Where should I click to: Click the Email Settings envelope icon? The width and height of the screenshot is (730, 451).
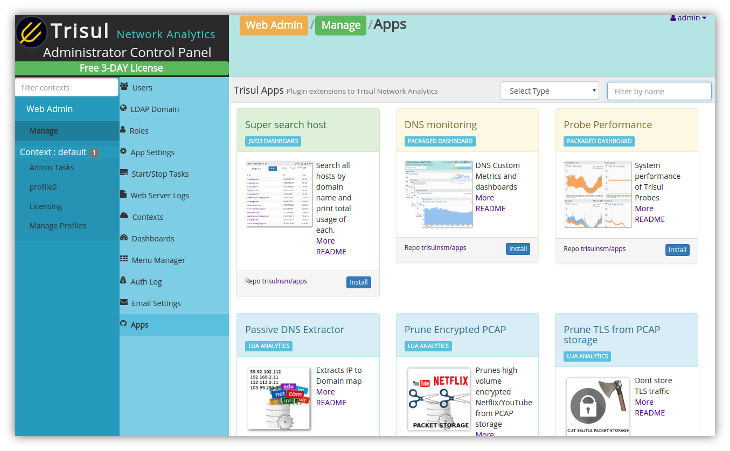click(124, 302)
